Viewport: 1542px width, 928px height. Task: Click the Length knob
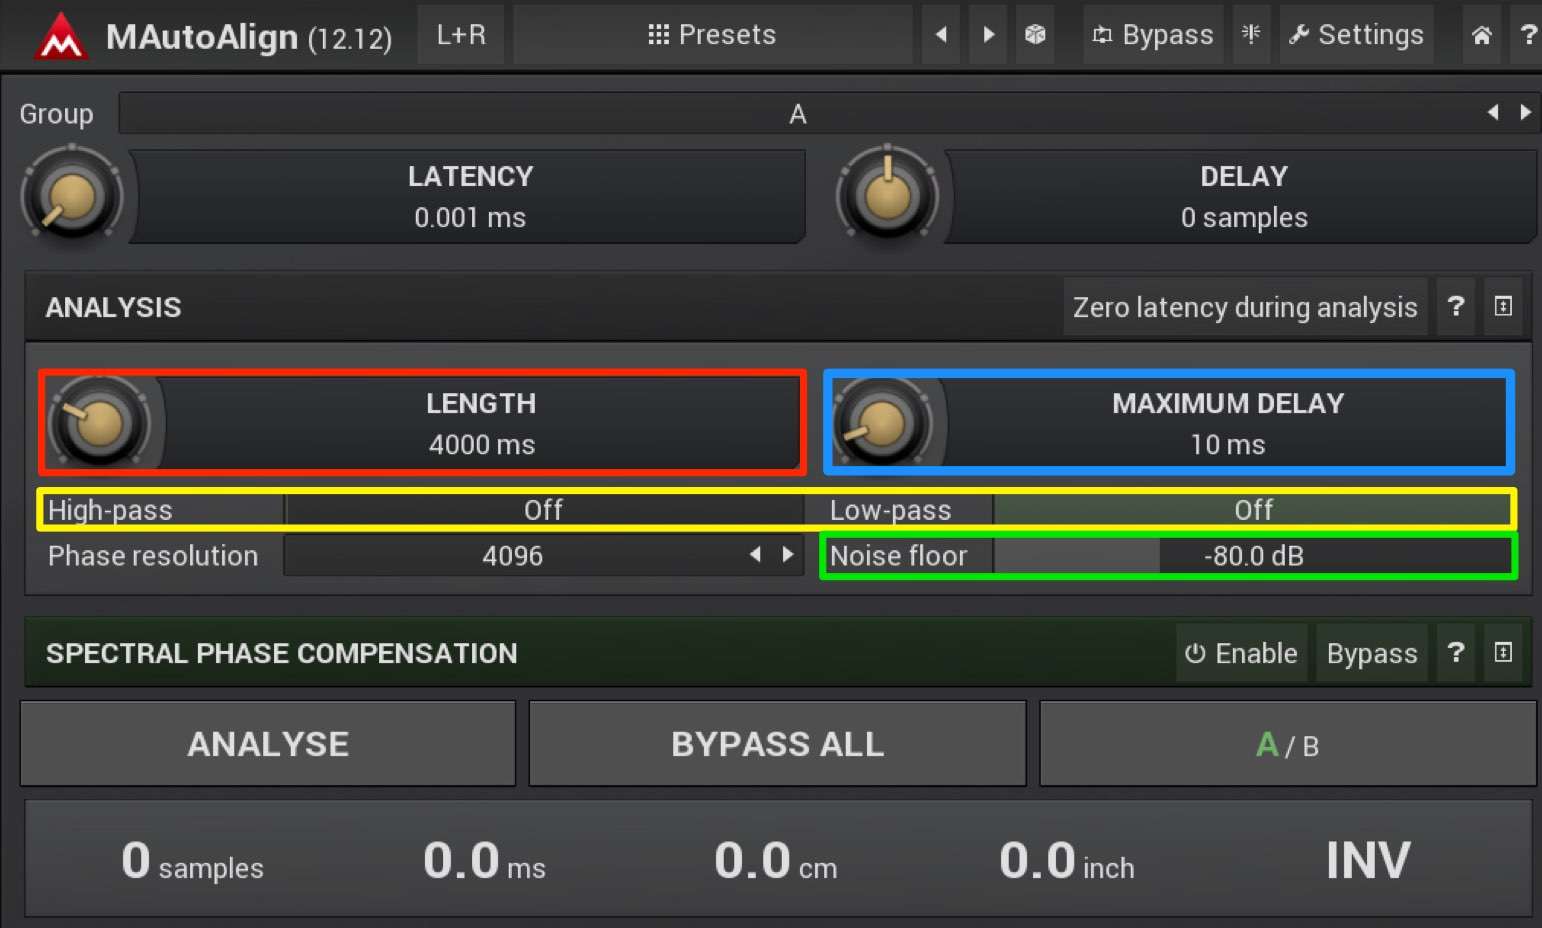click(x=99, y=422)
